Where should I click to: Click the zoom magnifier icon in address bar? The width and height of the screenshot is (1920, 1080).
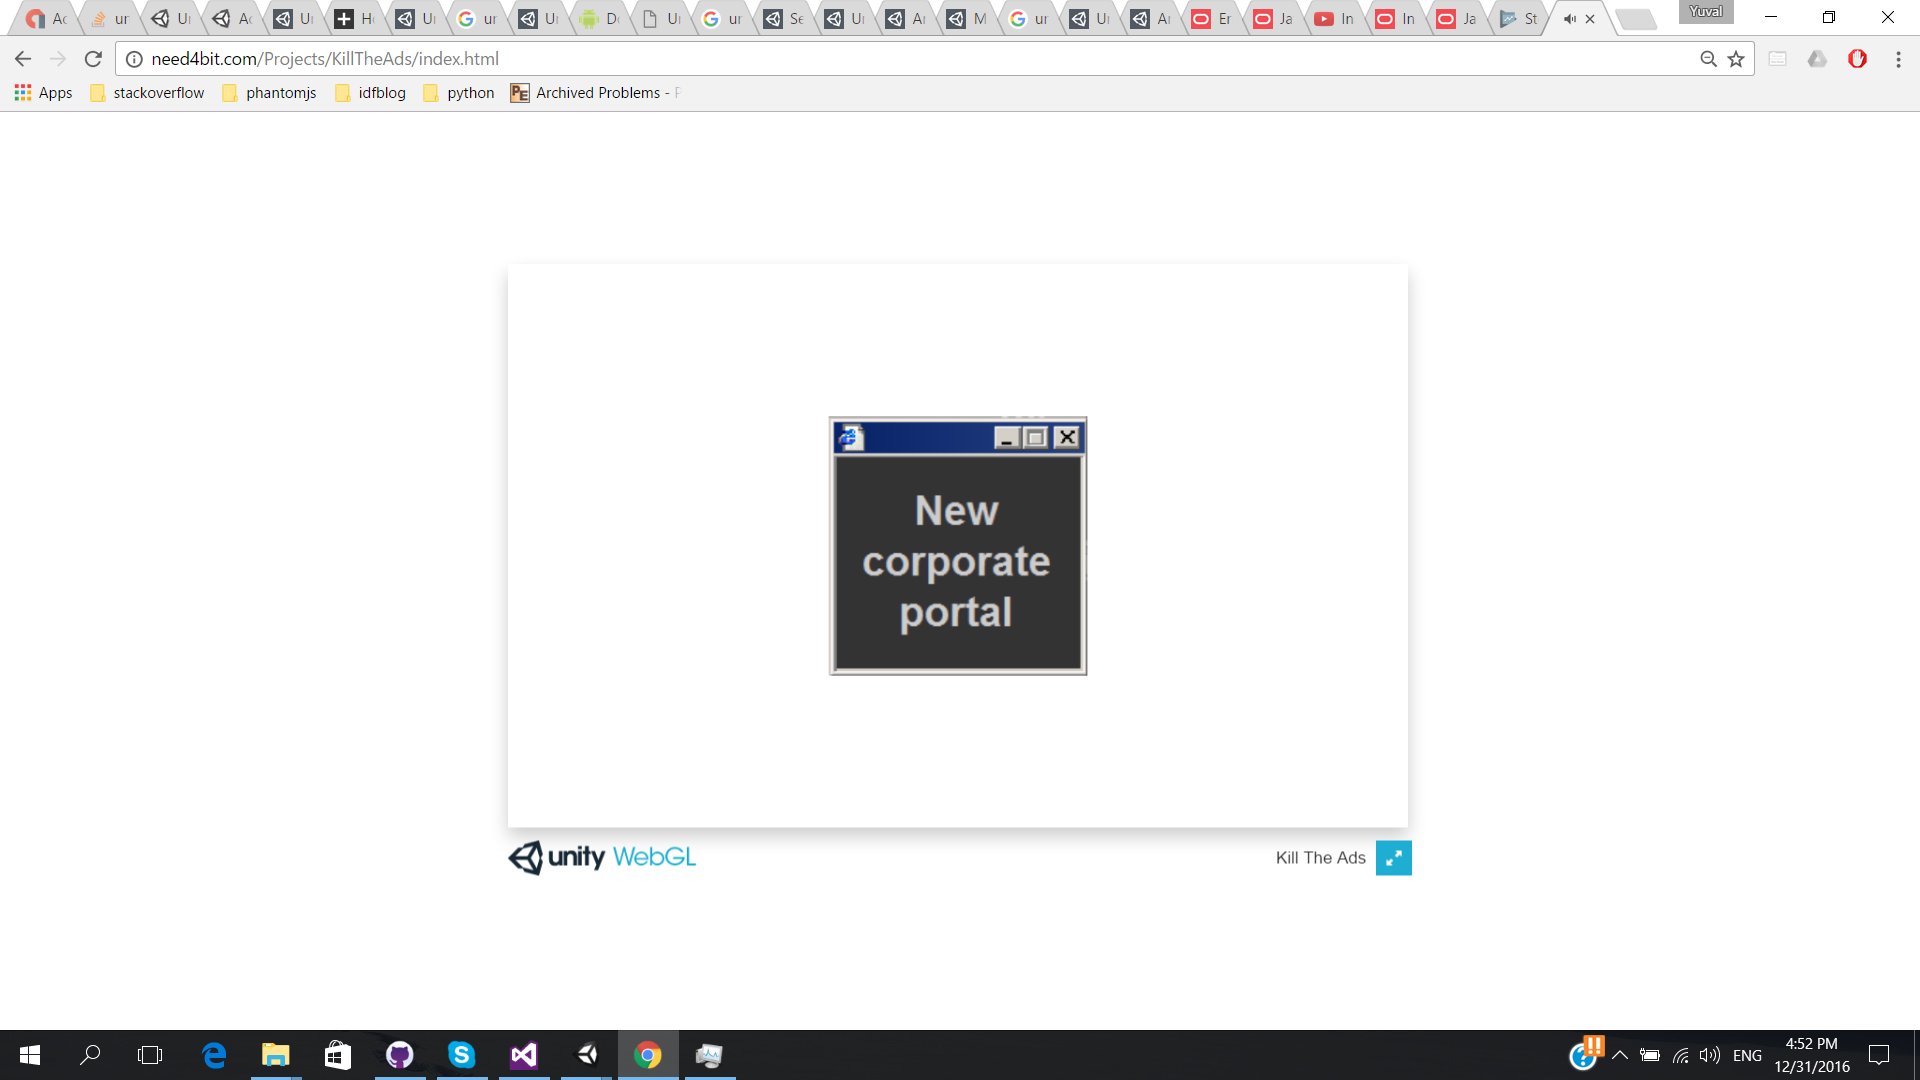[1708, 59]
